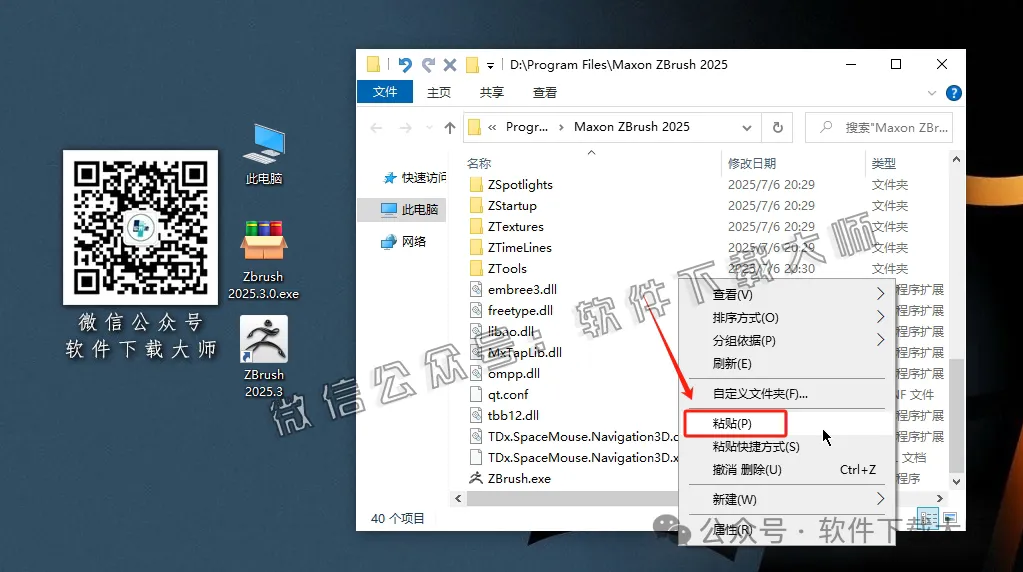Screen dimensions: 1023x572
Task: Refresh the folder with refresh button
Action: [778, 128]
